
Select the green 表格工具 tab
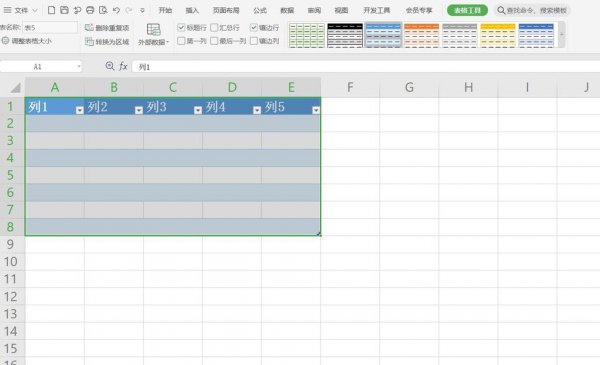(x=467, y=10)
